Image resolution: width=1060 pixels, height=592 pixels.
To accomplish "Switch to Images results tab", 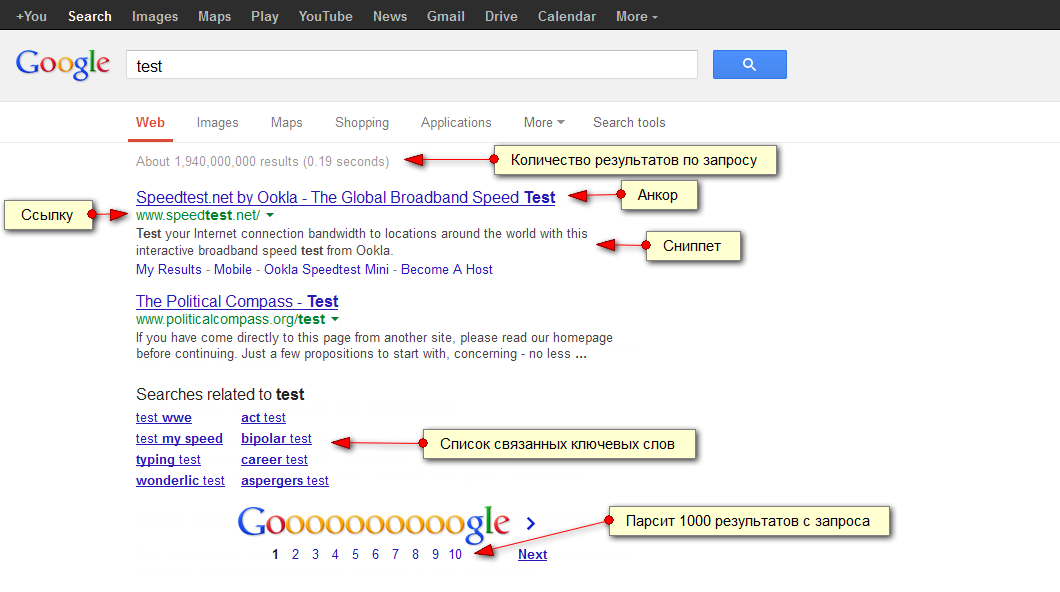I will point(218,122).
